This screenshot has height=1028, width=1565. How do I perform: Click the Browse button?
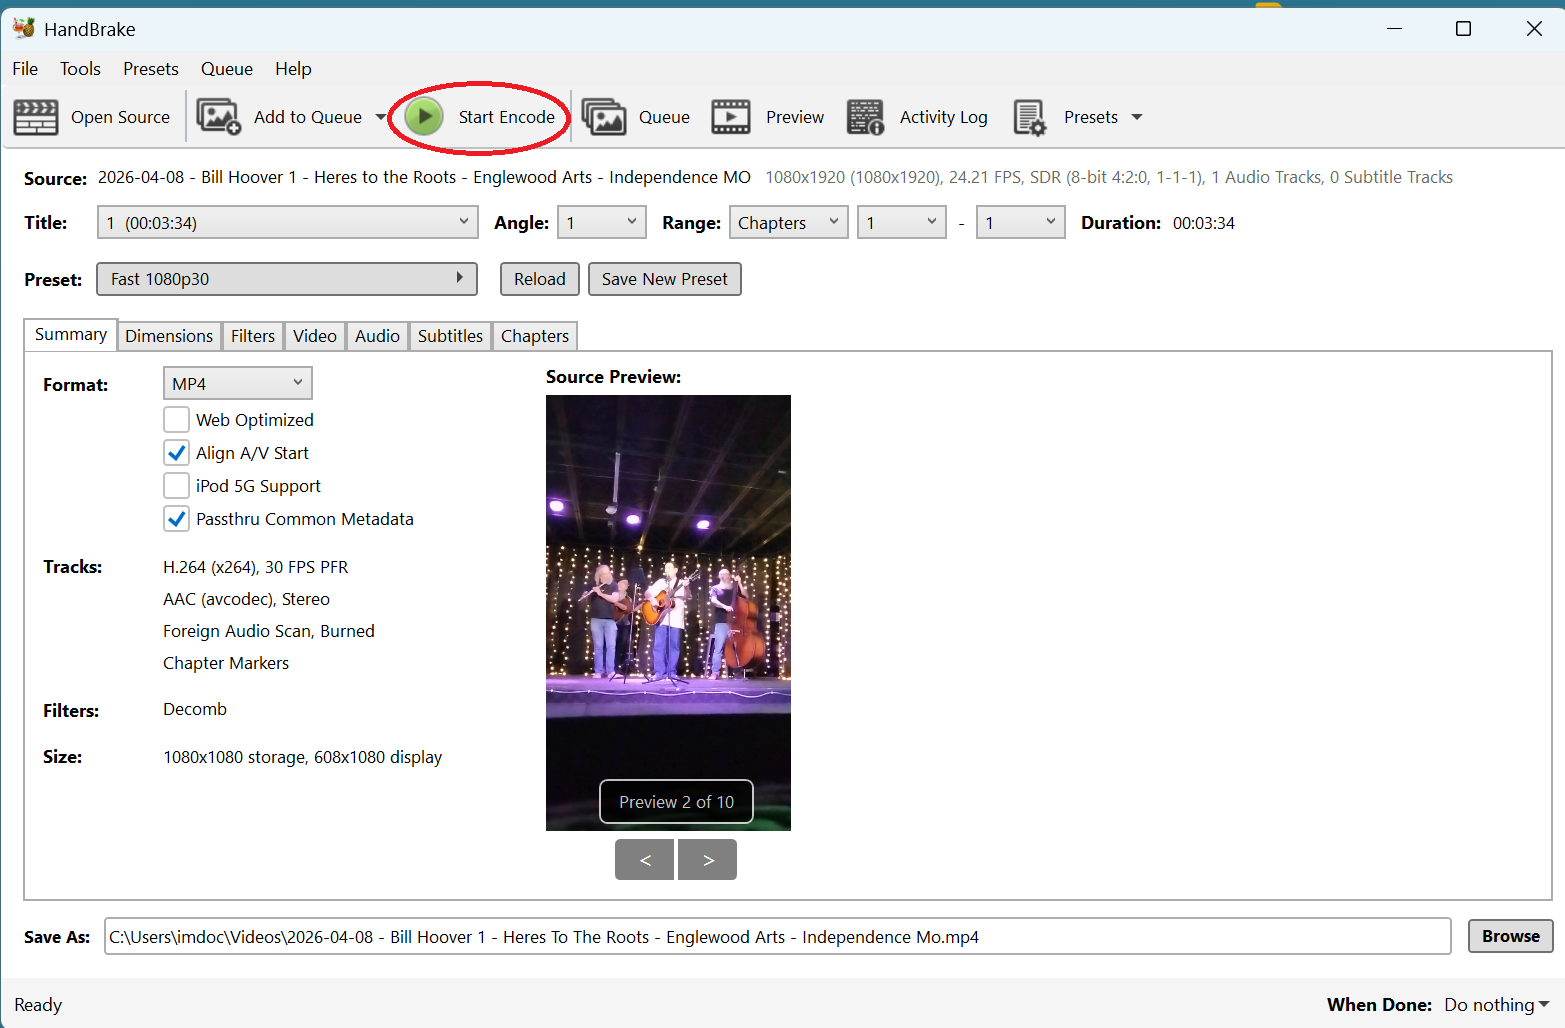point(1510,936)
